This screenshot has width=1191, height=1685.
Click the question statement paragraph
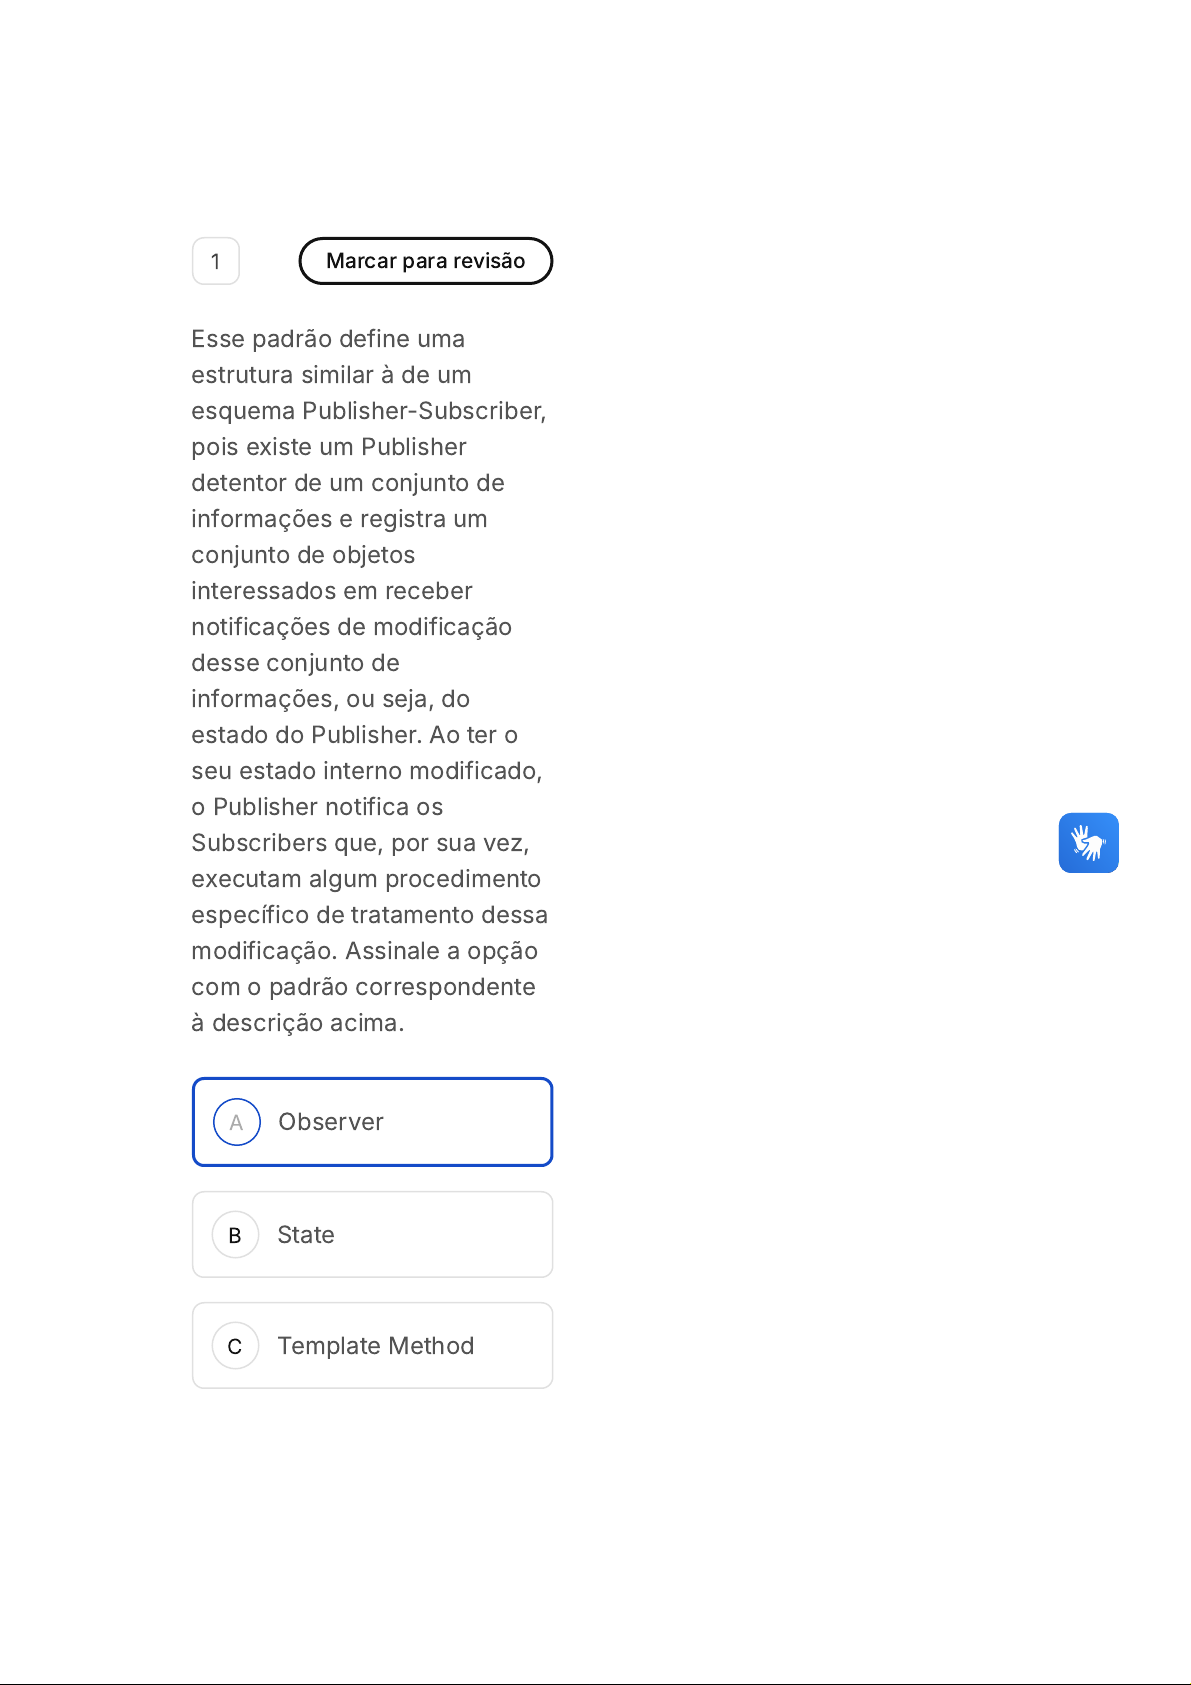pyautogui.click(x=368, y=680)
